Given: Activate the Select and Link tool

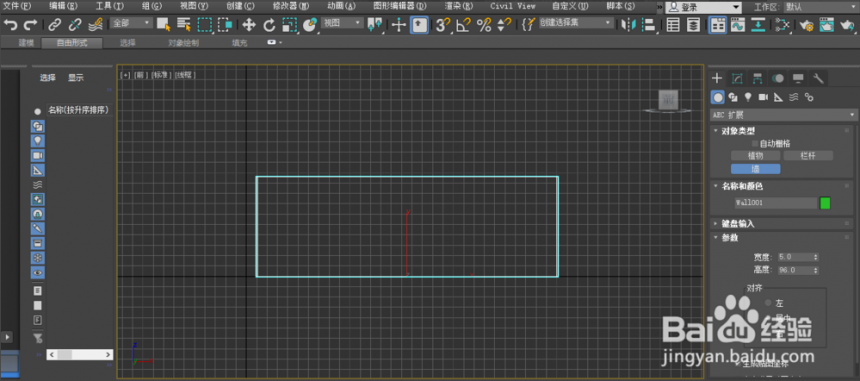Looking at the screenshot, I should (54, 25).
